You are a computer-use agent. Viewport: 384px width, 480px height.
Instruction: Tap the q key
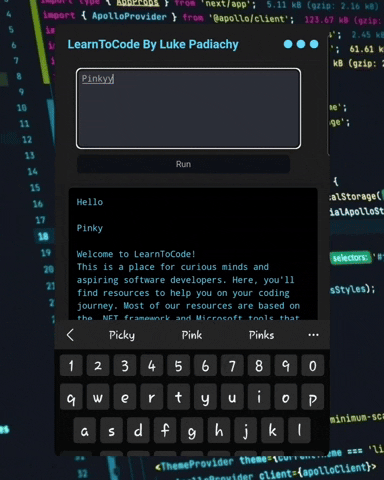coord(71,397)
